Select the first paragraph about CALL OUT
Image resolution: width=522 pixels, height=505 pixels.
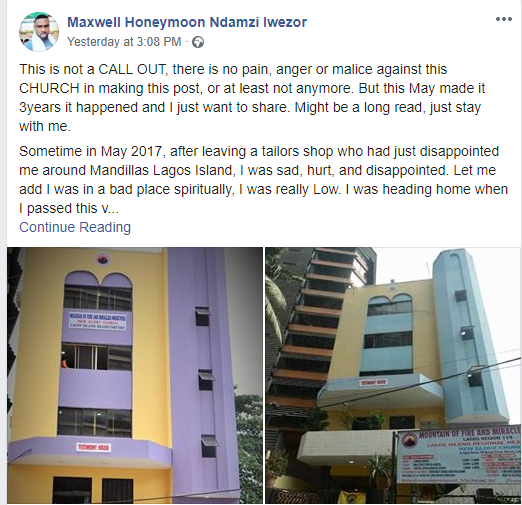coord(252,98)
